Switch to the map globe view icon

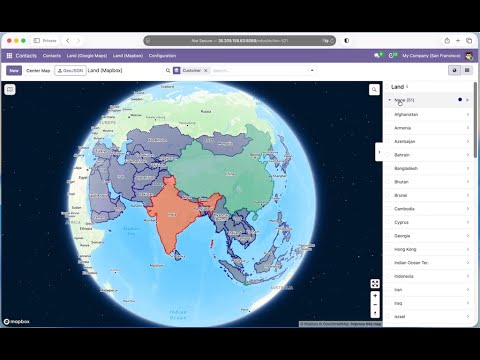tap(454, 70)
